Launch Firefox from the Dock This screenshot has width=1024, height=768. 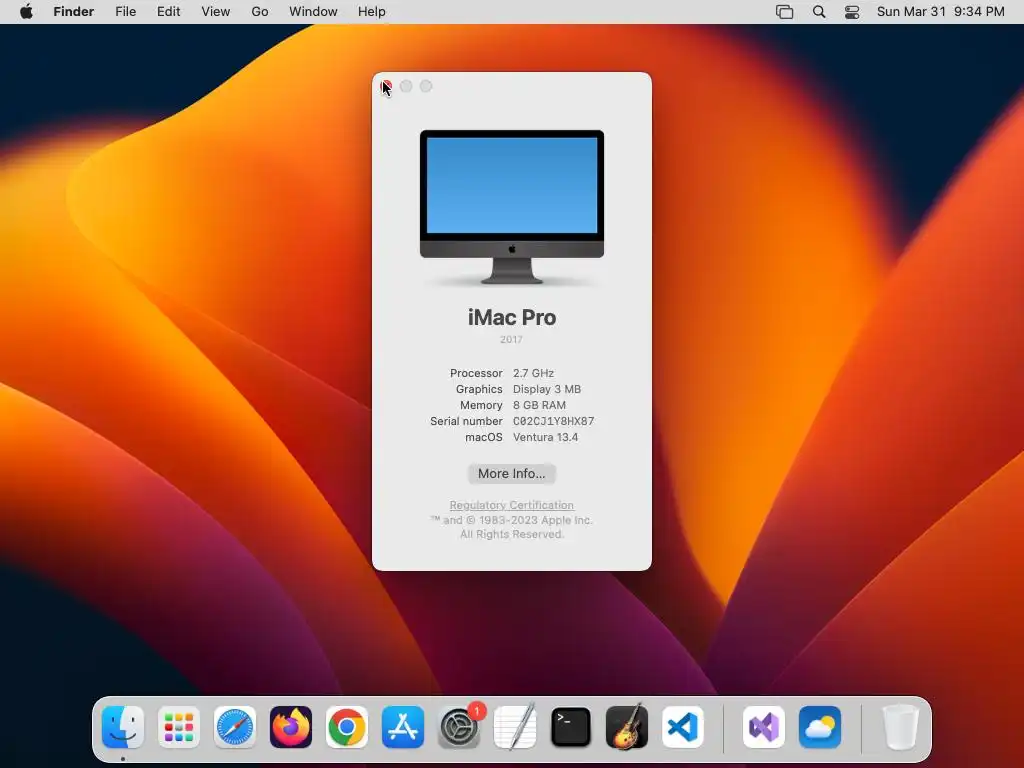(291, 727)
